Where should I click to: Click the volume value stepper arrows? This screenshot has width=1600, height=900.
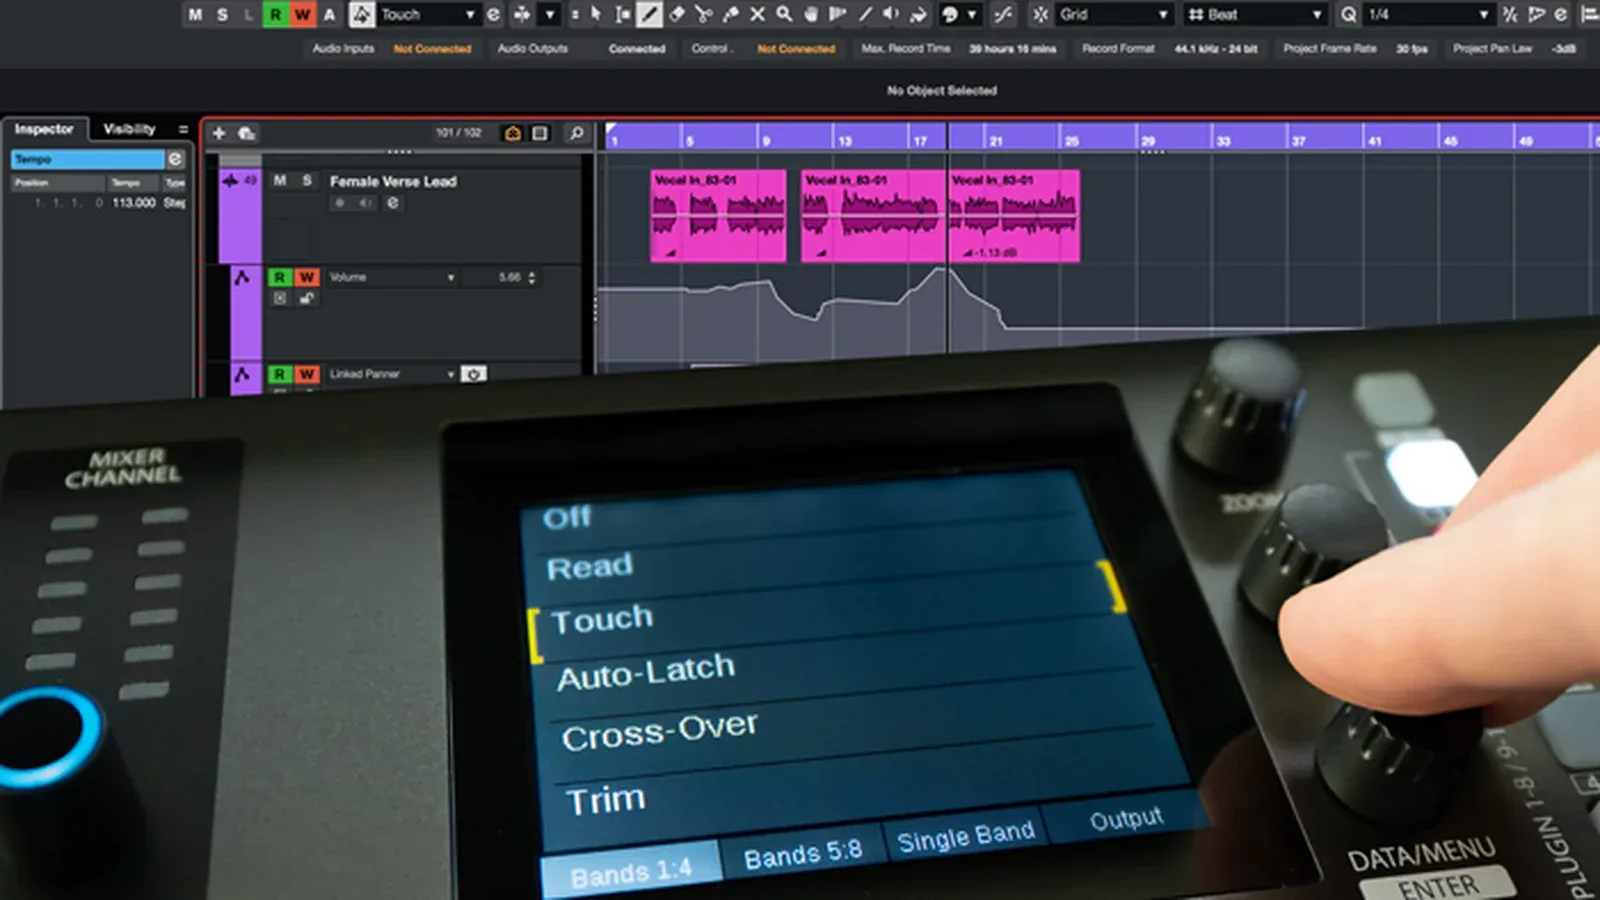(x=532, y=277)
